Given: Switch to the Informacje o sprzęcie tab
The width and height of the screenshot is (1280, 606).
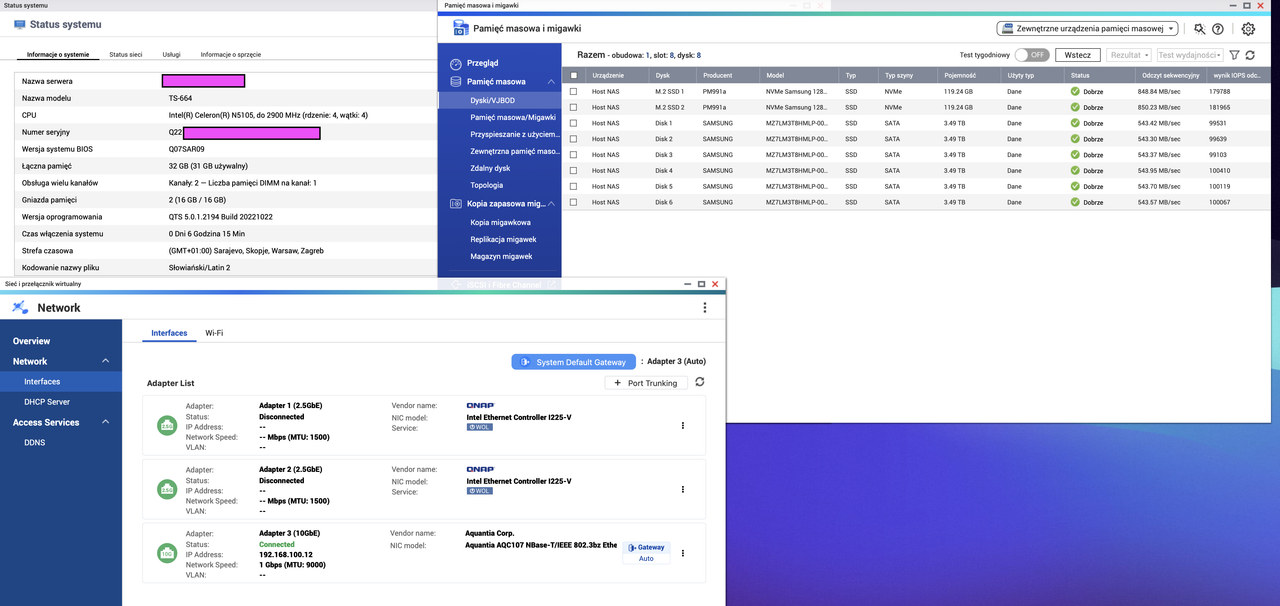Looking at the screenshot, I should point(230,54).
